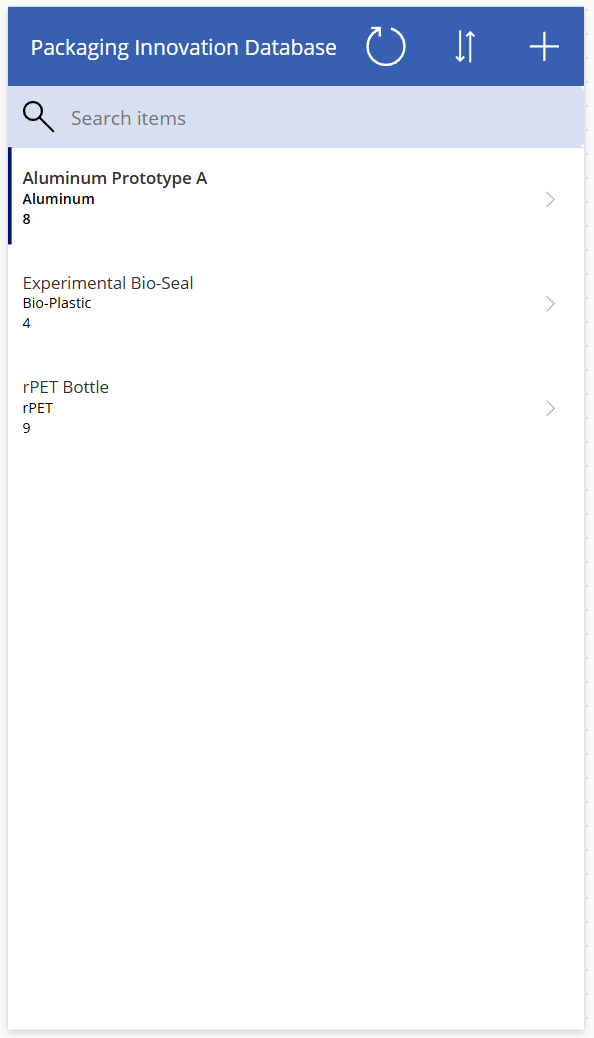Expand the Experimental Bio-Seal details arrow
The height and width of the screenshot is (1038, 594).
pyautogui.click(x=550, y=303)
